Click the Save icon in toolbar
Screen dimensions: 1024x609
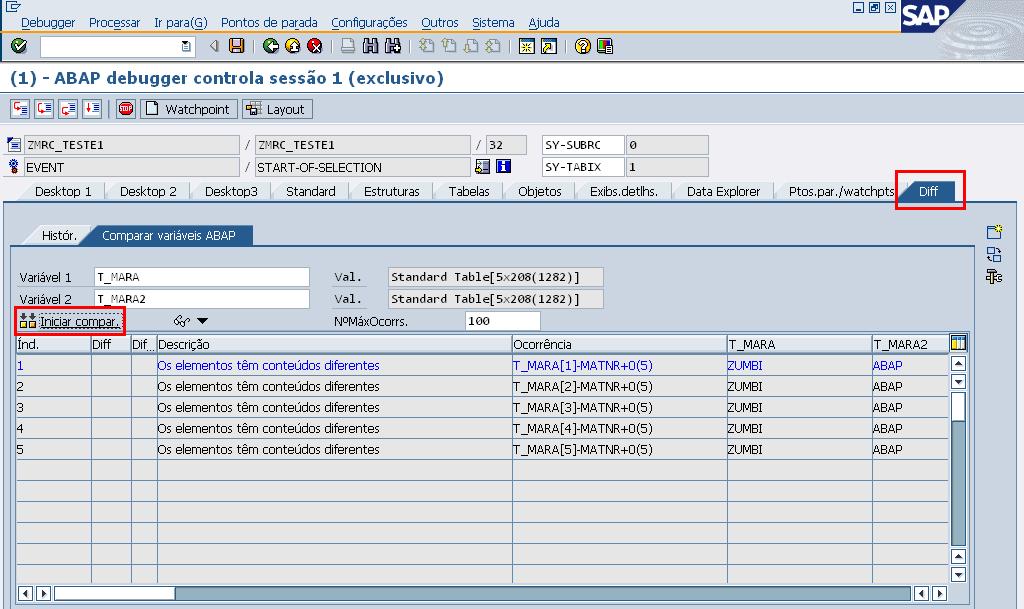click(x=236, y=46)
